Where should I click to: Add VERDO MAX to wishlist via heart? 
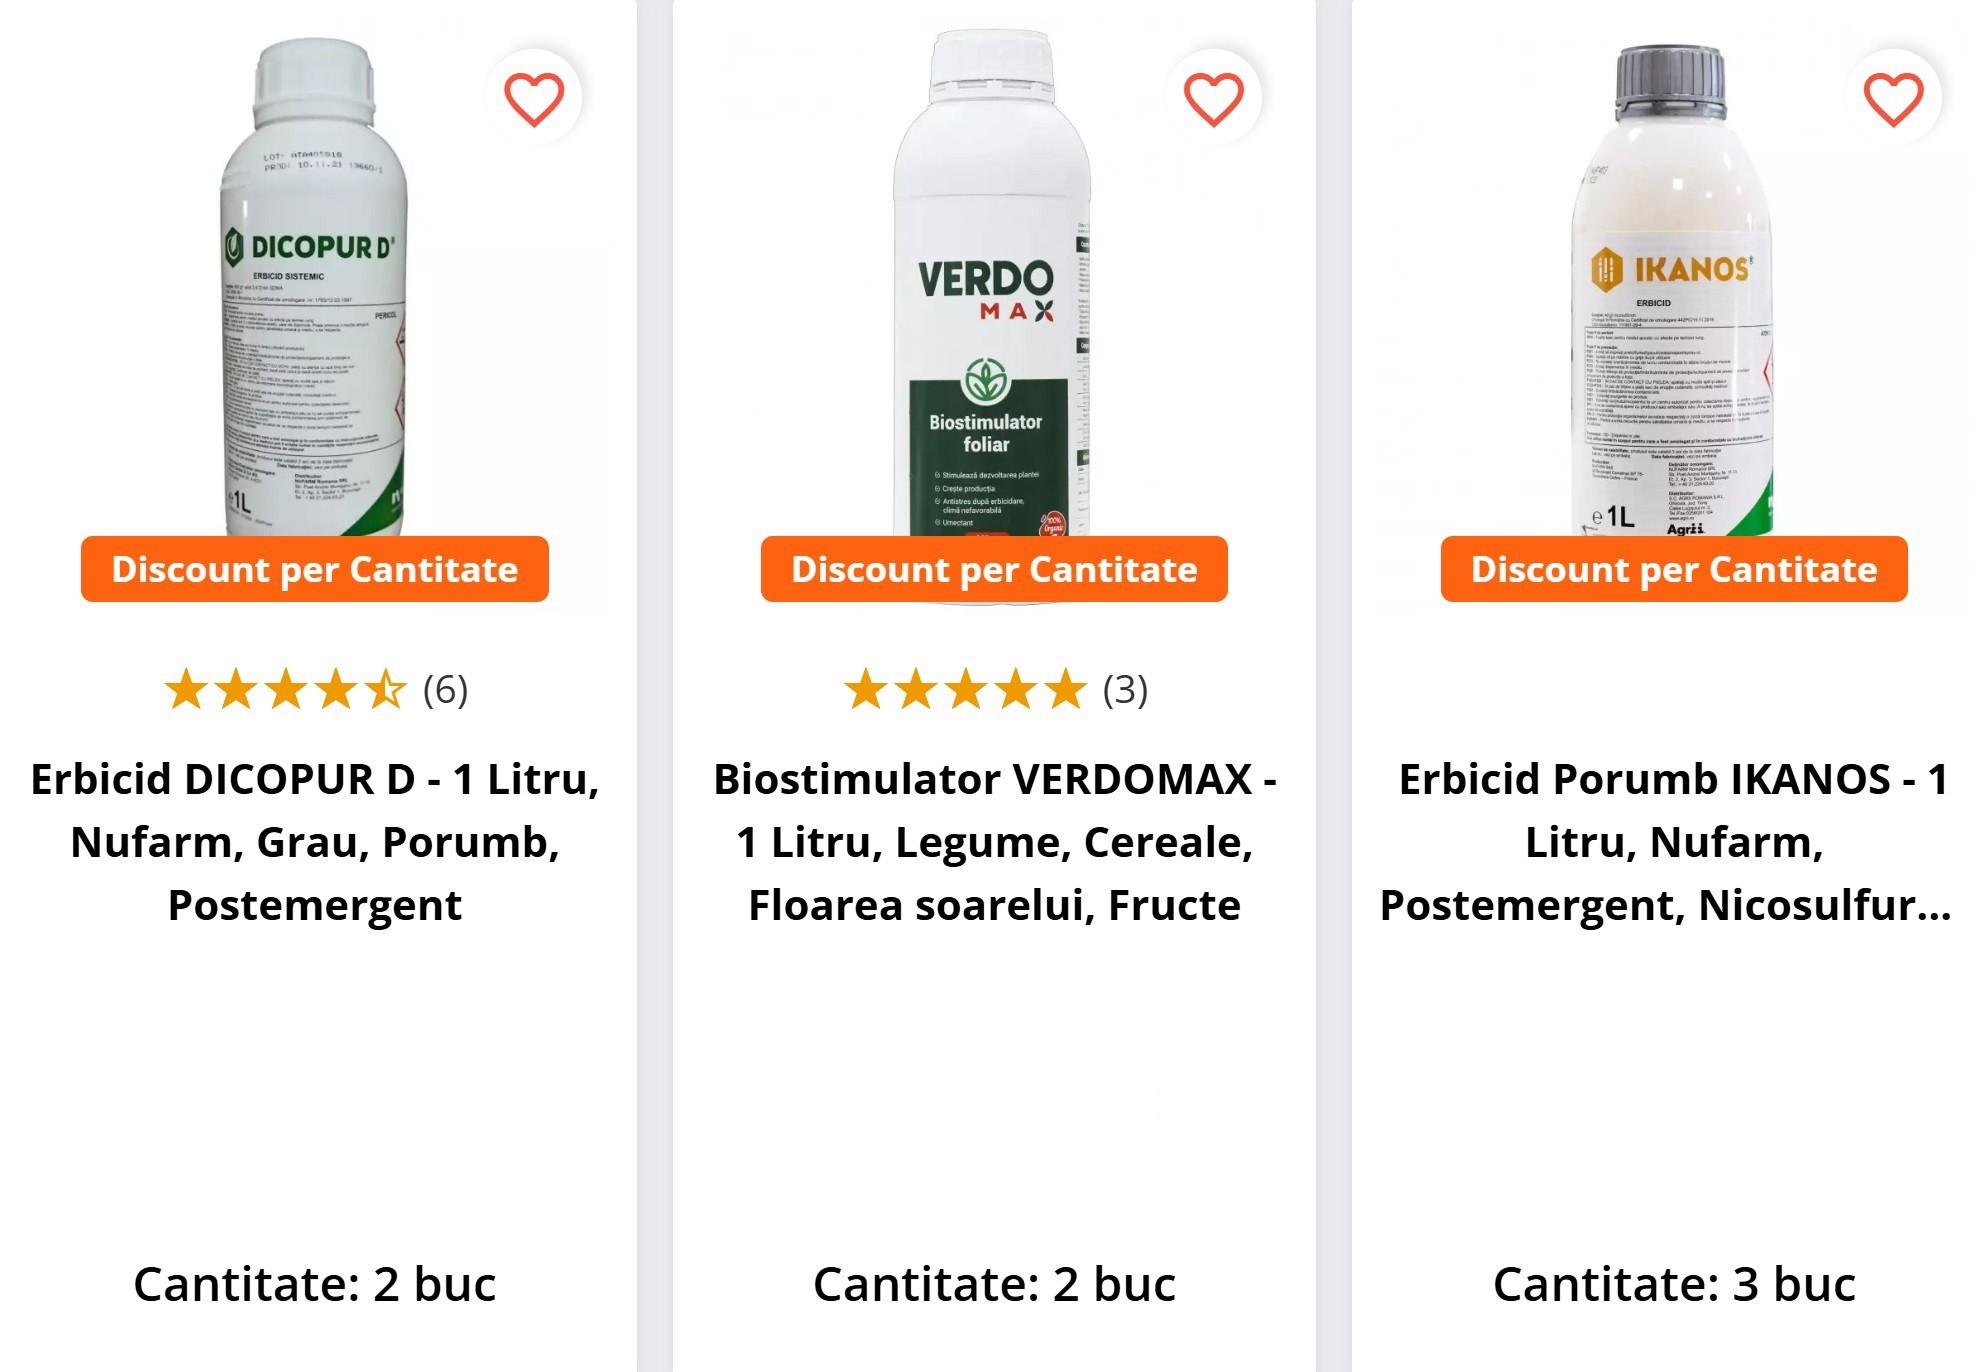pyautogui.click(x=1213, y=98)
